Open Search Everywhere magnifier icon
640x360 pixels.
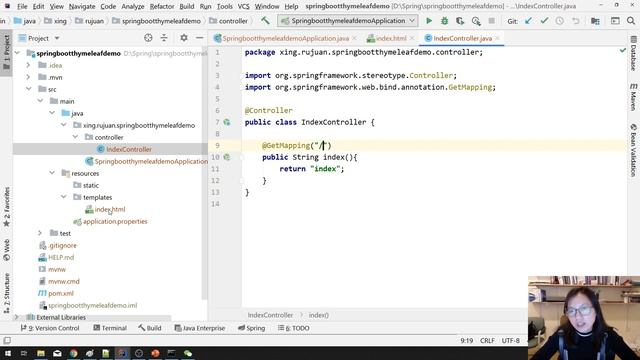tap(631, 21)
